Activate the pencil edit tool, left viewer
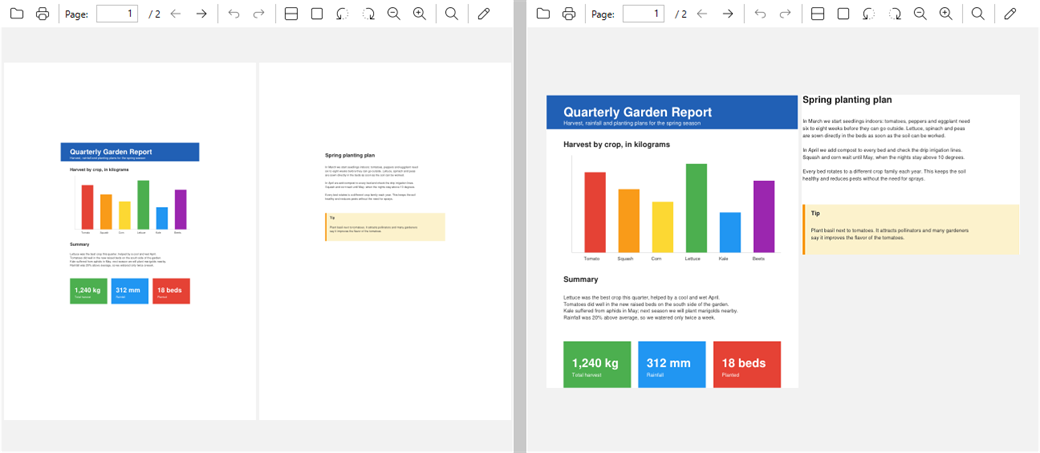1040x453 pixels. pyautogui.click(x=484, y=14)
